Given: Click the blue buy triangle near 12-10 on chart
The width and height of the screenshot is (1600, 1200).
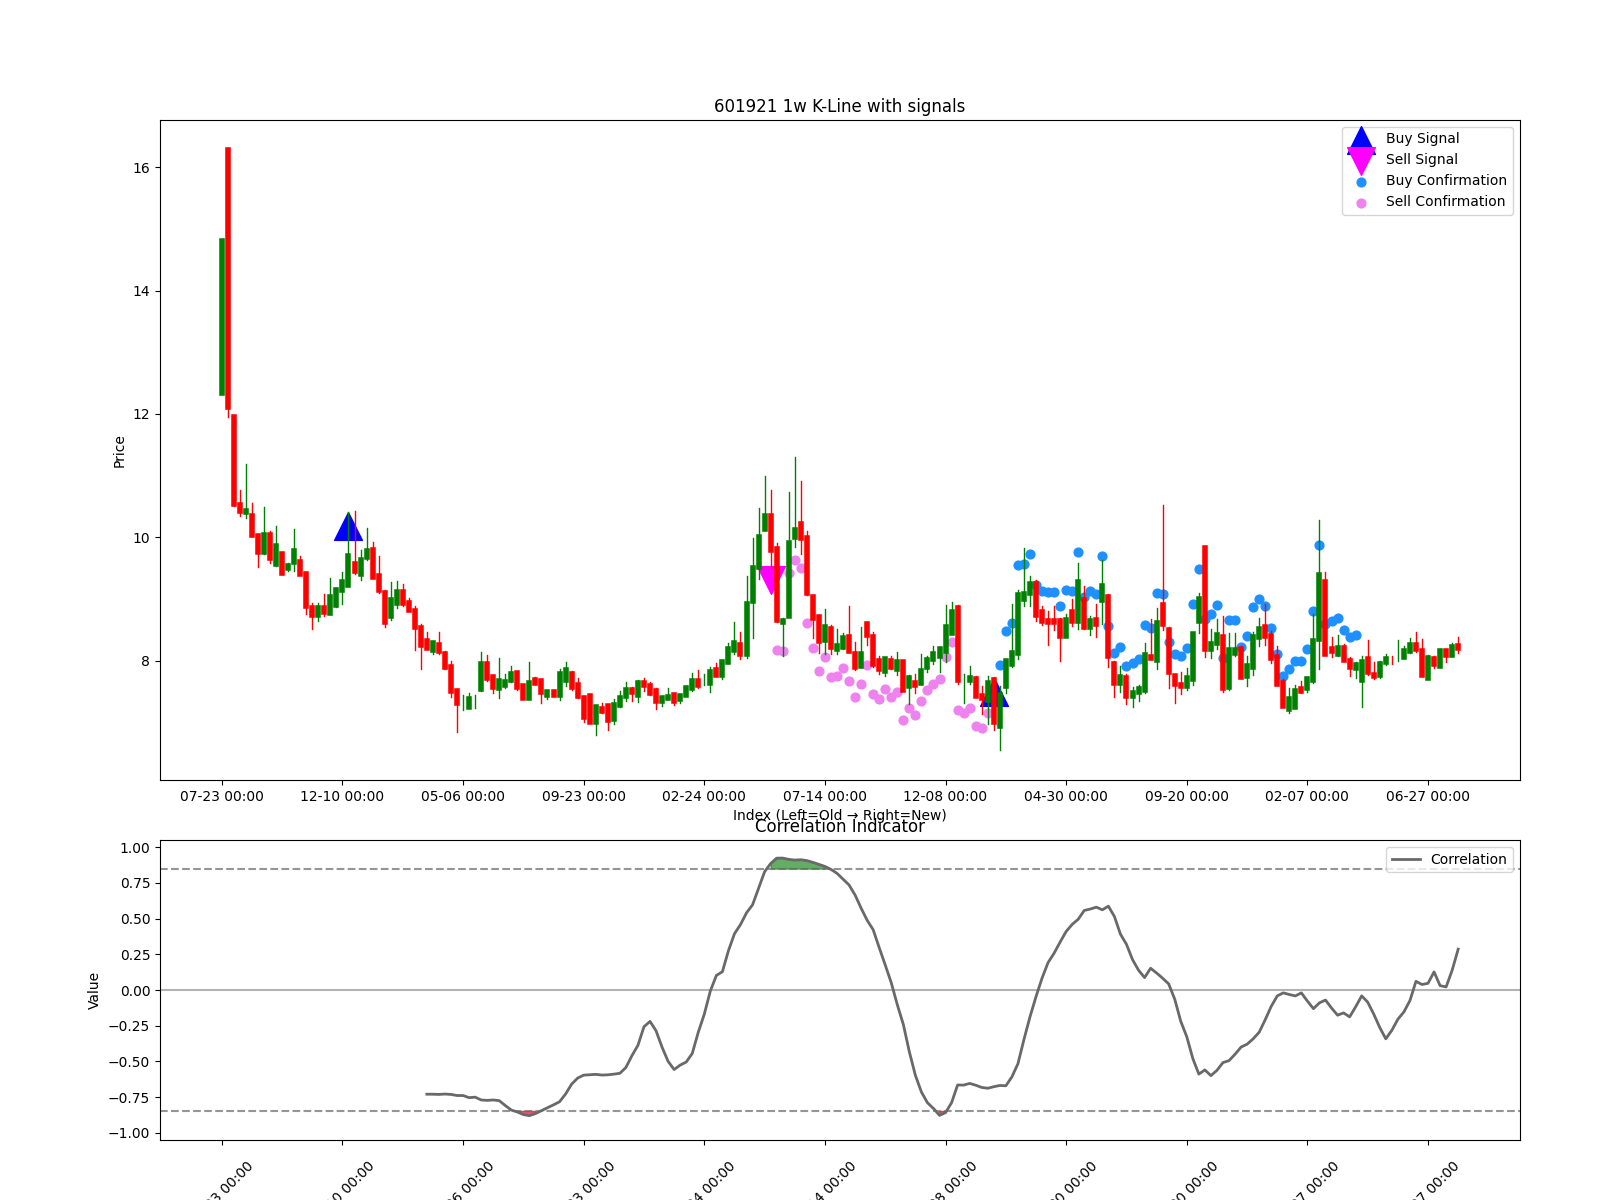Looking at the screenshot, I should point(348,527).
